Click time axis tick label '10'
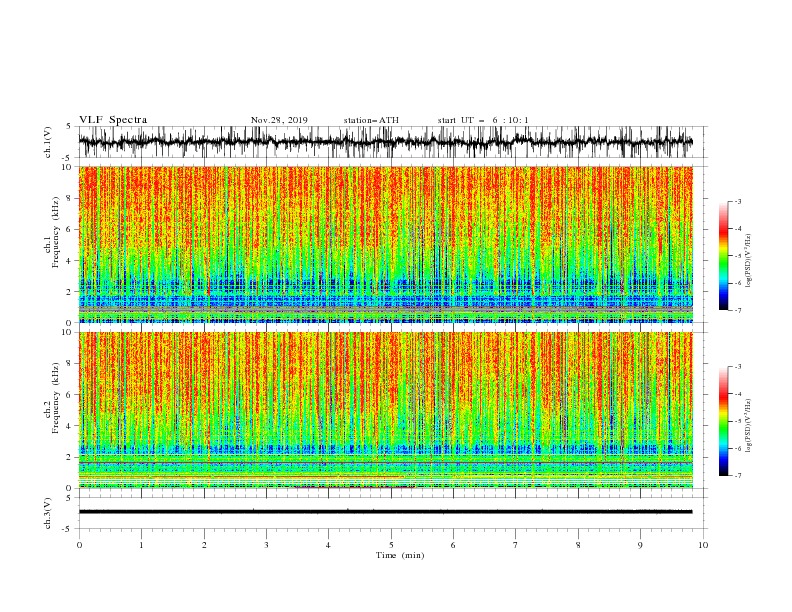This screenshot has height=612, width=792. point(703,545)
